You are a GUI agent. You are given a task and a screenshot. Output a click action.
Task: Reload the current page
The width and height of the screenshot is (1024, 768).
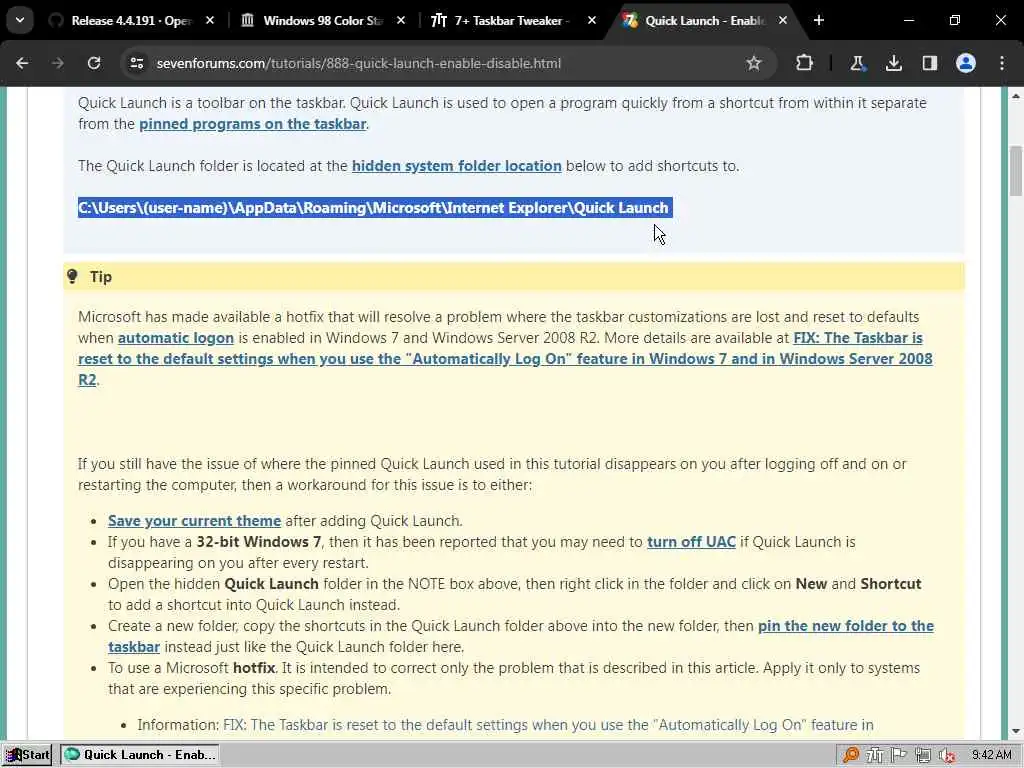point(94,63)
